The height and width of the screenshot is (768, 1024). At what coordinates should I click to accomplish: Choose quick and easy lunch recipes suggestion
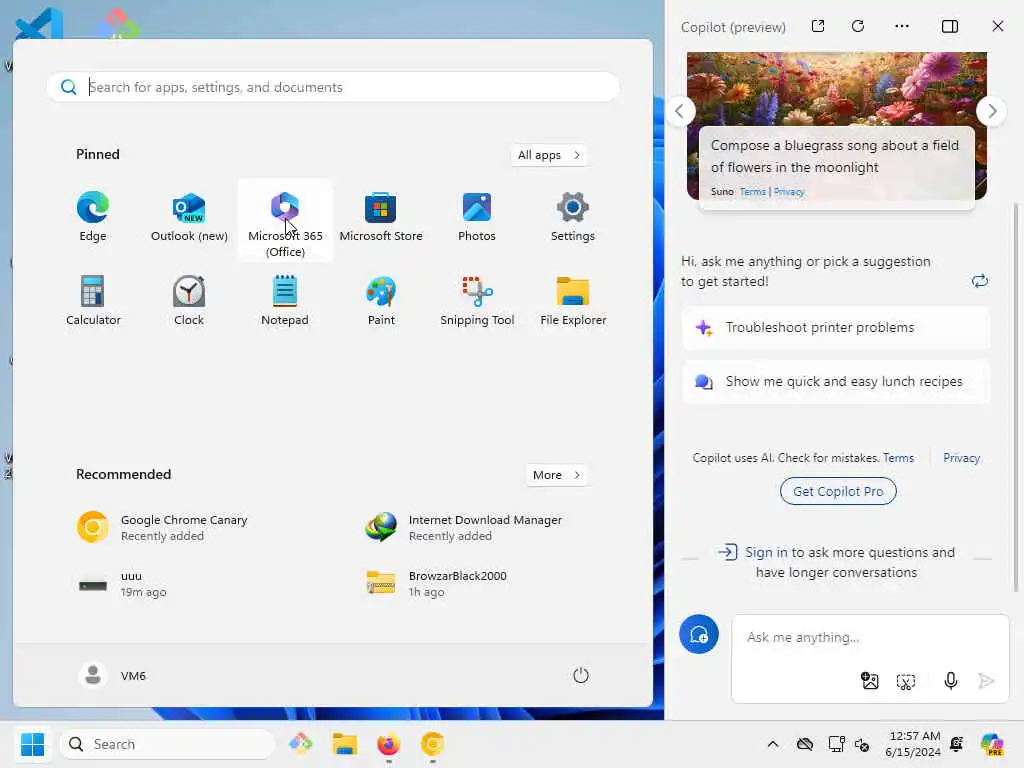click(836, 381)
